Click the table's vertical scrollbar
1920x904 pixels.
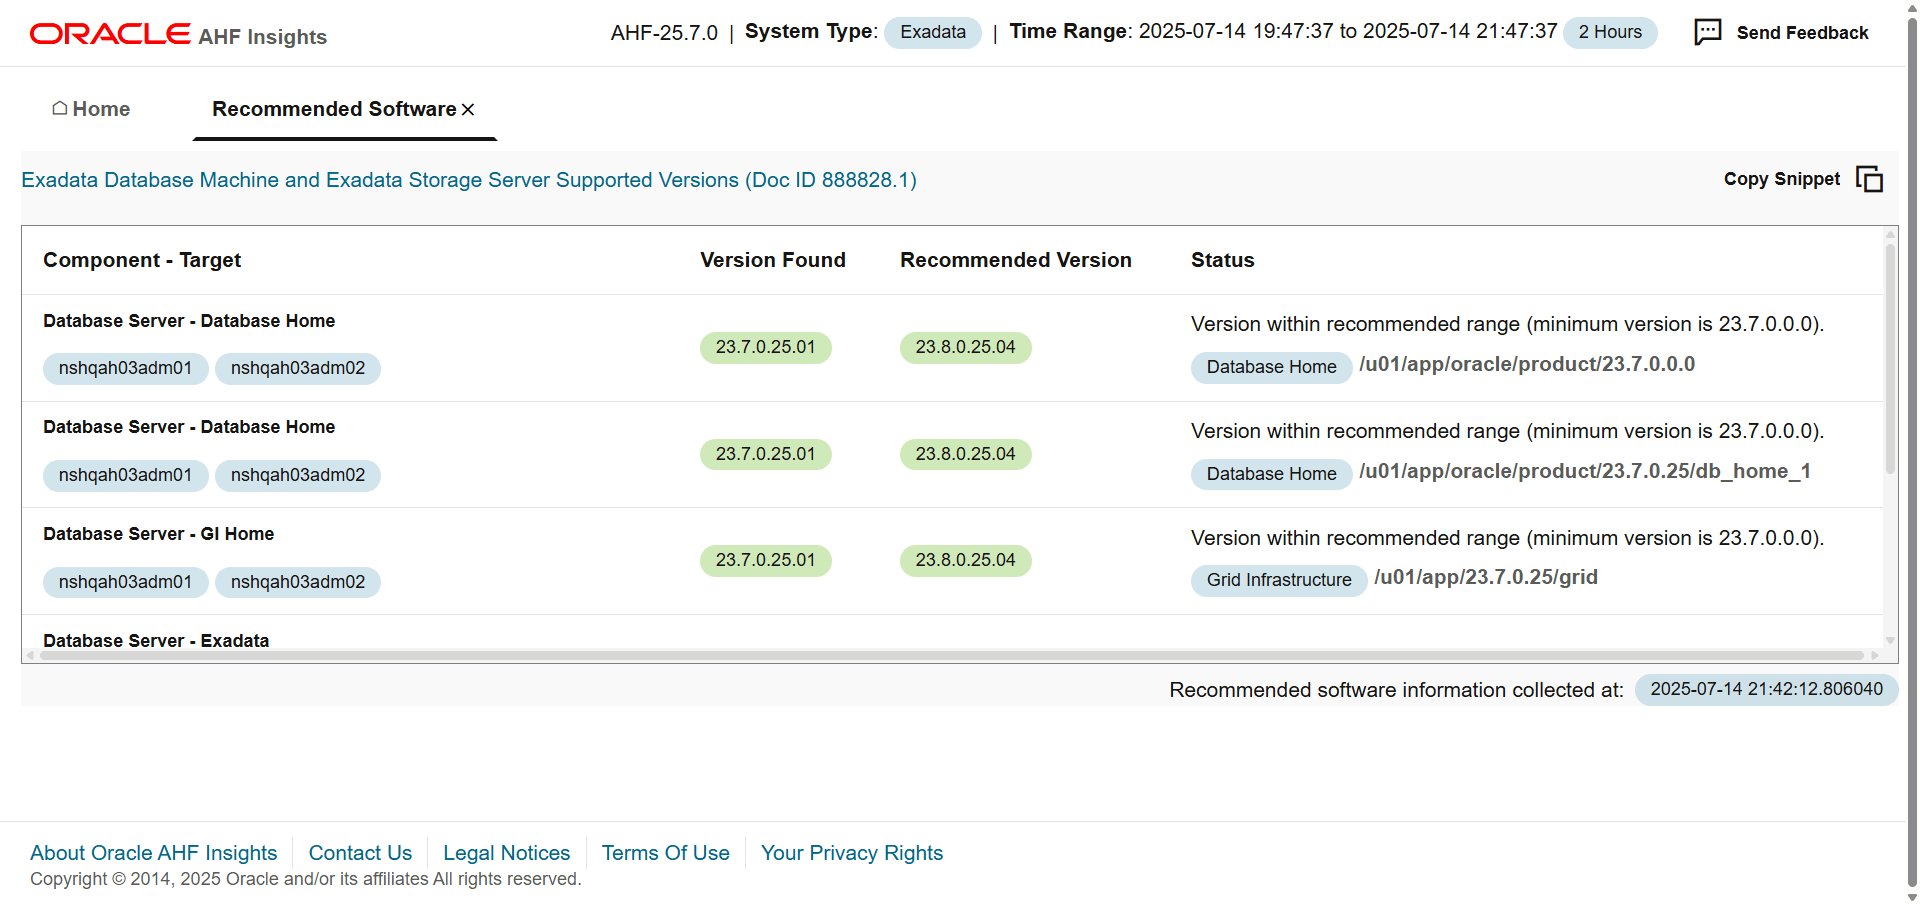click(x=1890, y=358)
